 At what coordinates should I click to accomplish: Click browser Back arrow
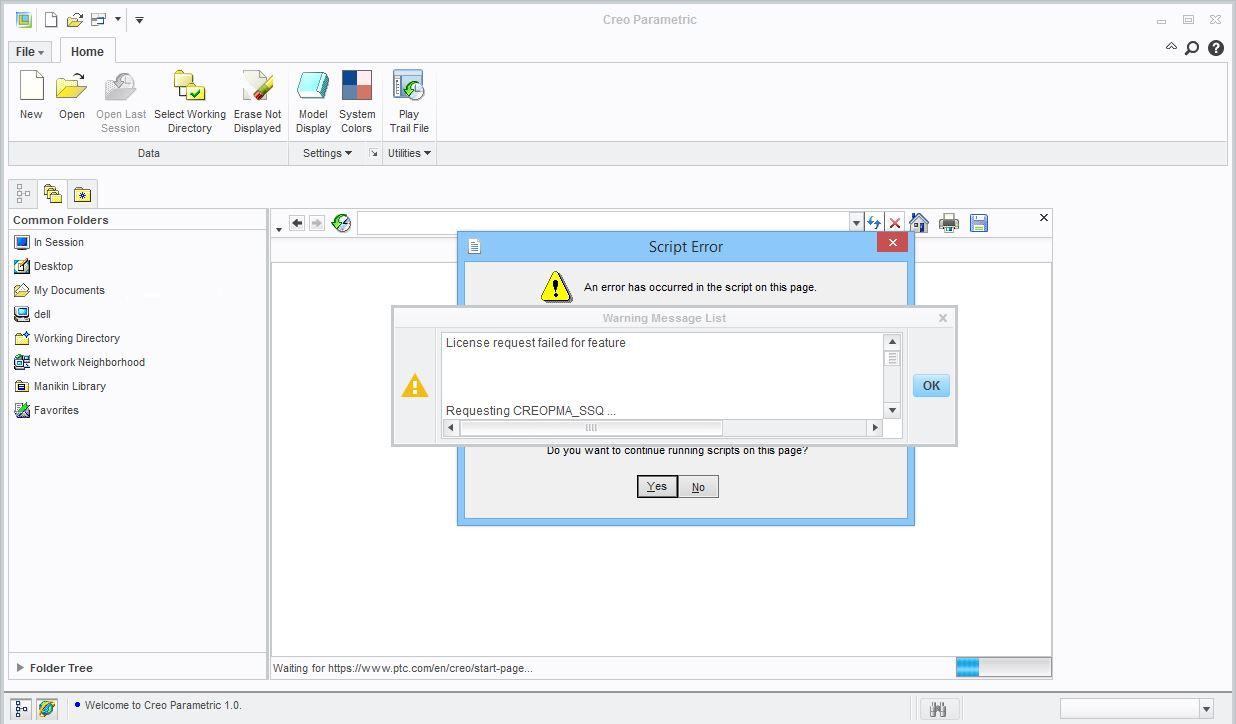point(297,223)
